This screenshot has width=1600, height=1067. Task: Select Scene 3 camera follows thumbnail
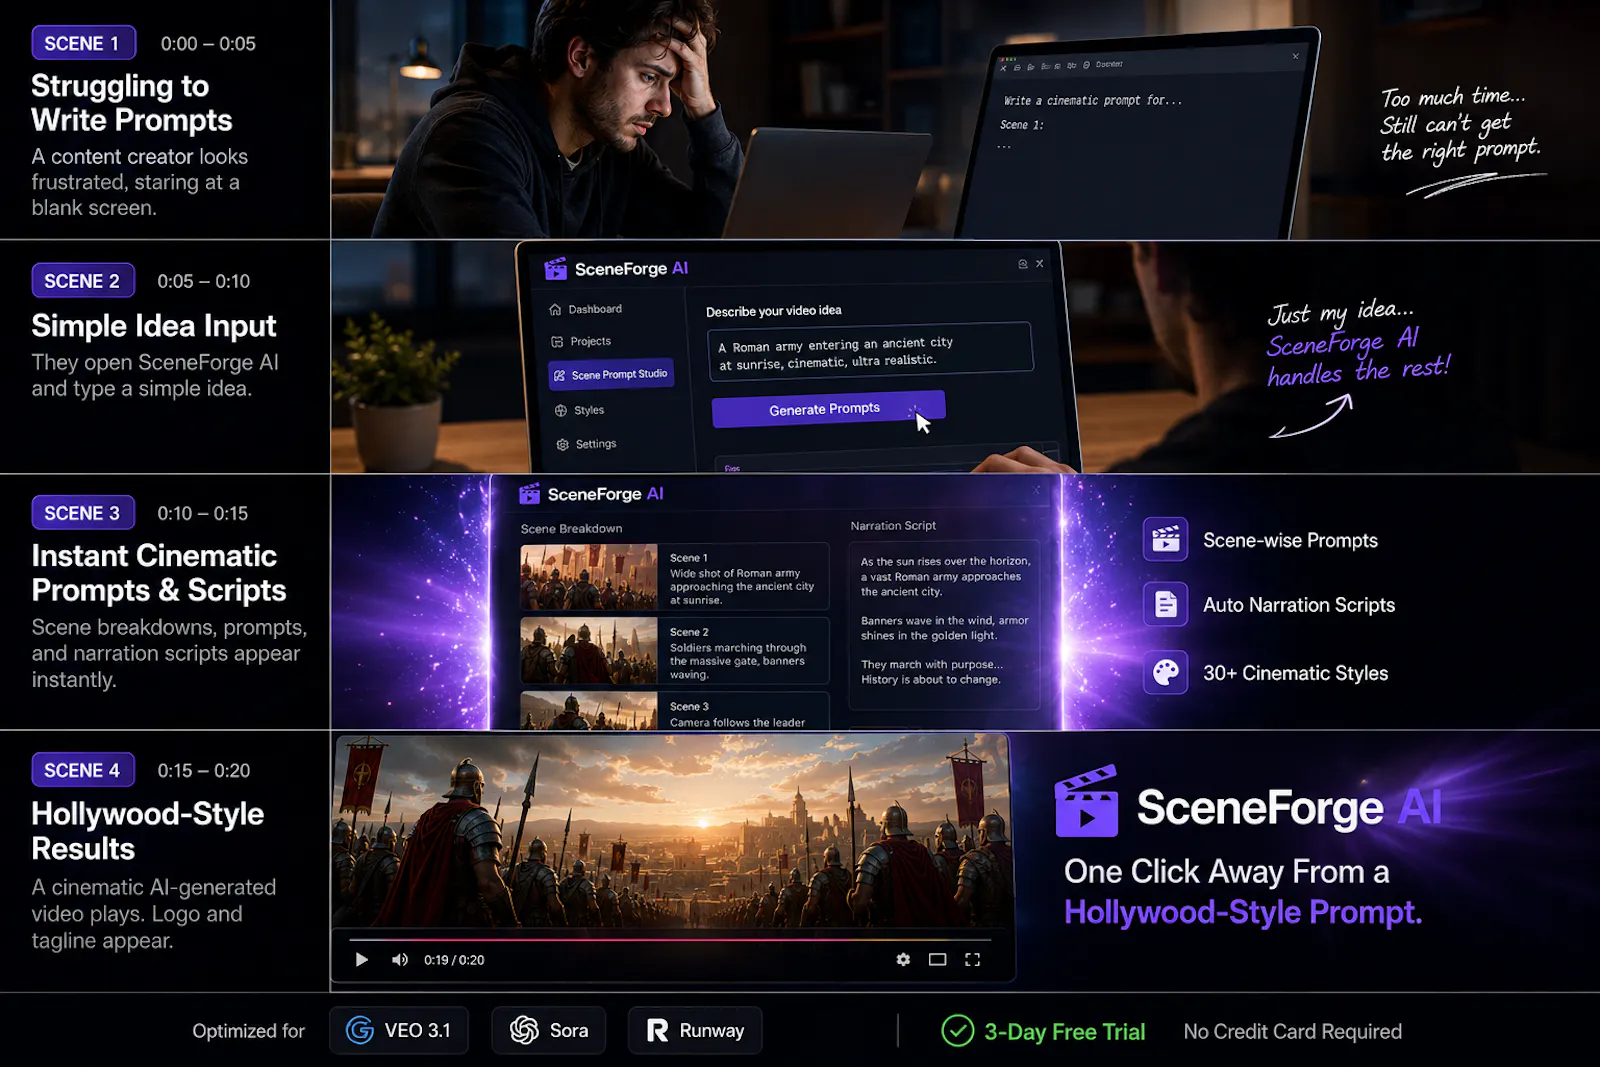(589, 711)
